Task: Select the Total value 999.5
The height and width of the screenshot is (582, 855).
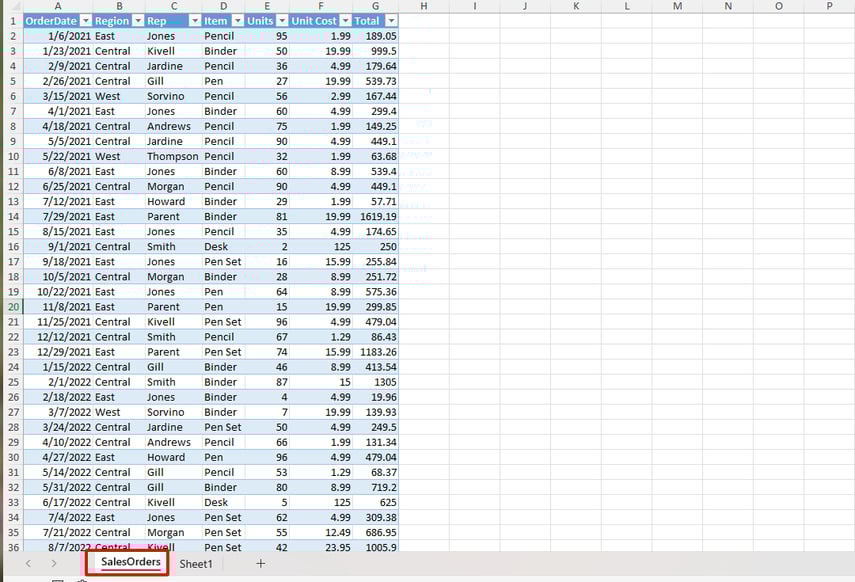Action: (375, 51)
